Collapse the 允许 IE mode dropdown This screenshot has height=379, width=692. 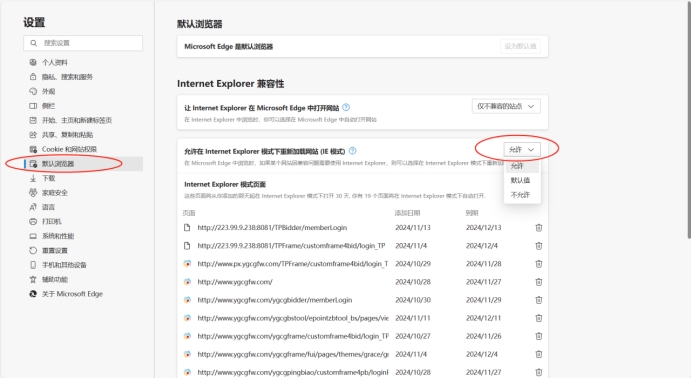point(522,150)
